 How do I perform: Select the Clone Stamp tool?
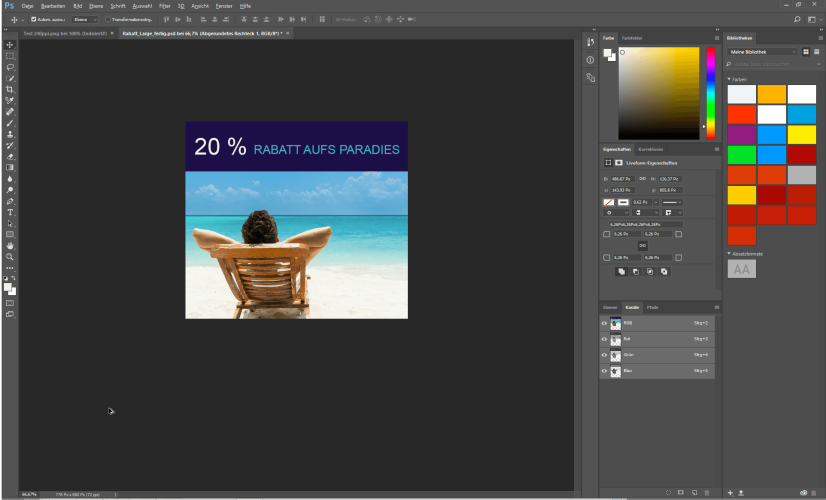[10, 134]
